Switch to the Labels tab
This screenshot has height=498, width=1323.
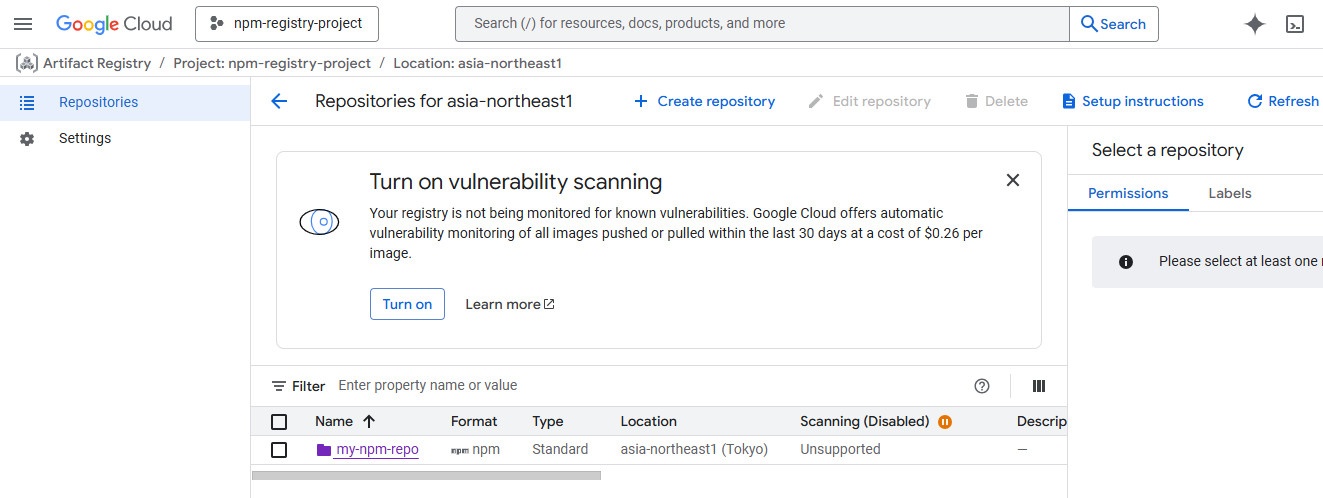tap(1229, 193)
